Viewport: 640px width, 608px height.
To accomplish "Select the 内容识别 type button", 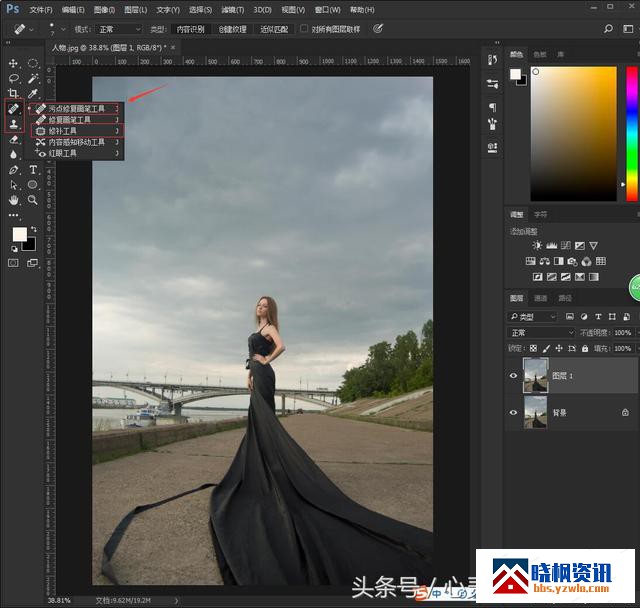I will [x=191, y=29].
